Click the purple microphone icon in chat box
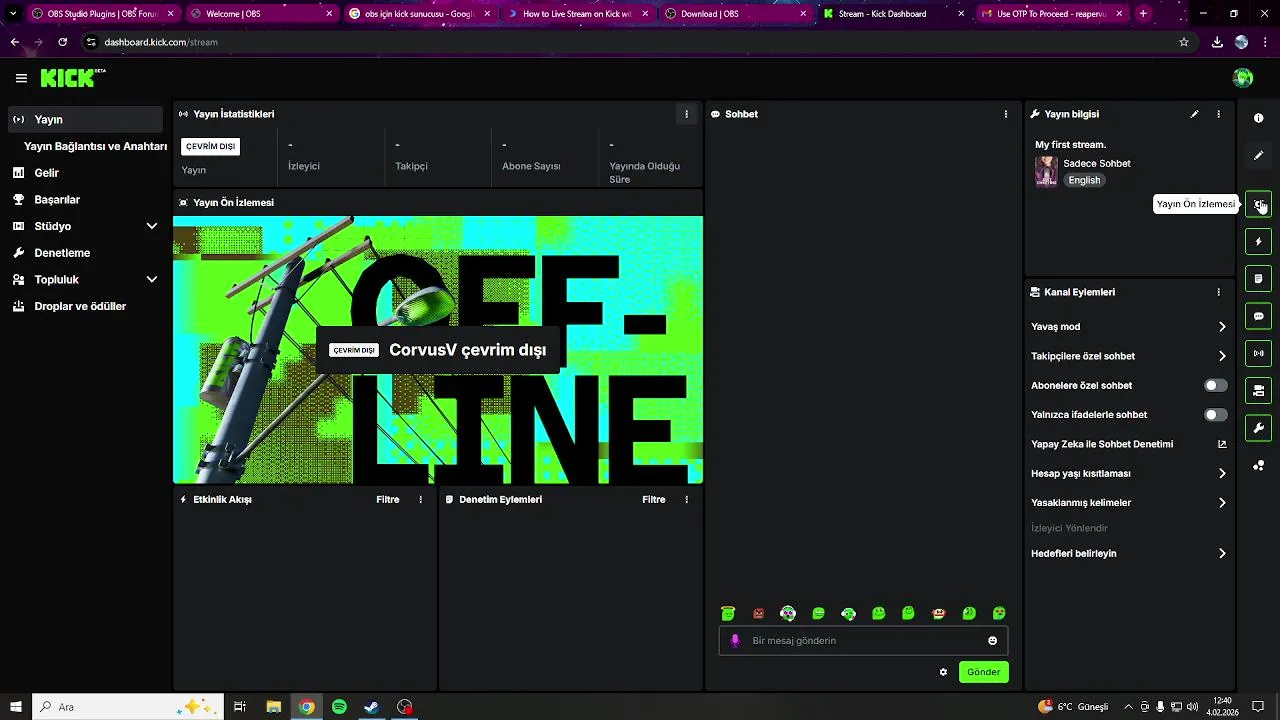This screenshot has width=1280, height=720. point(735,641)
